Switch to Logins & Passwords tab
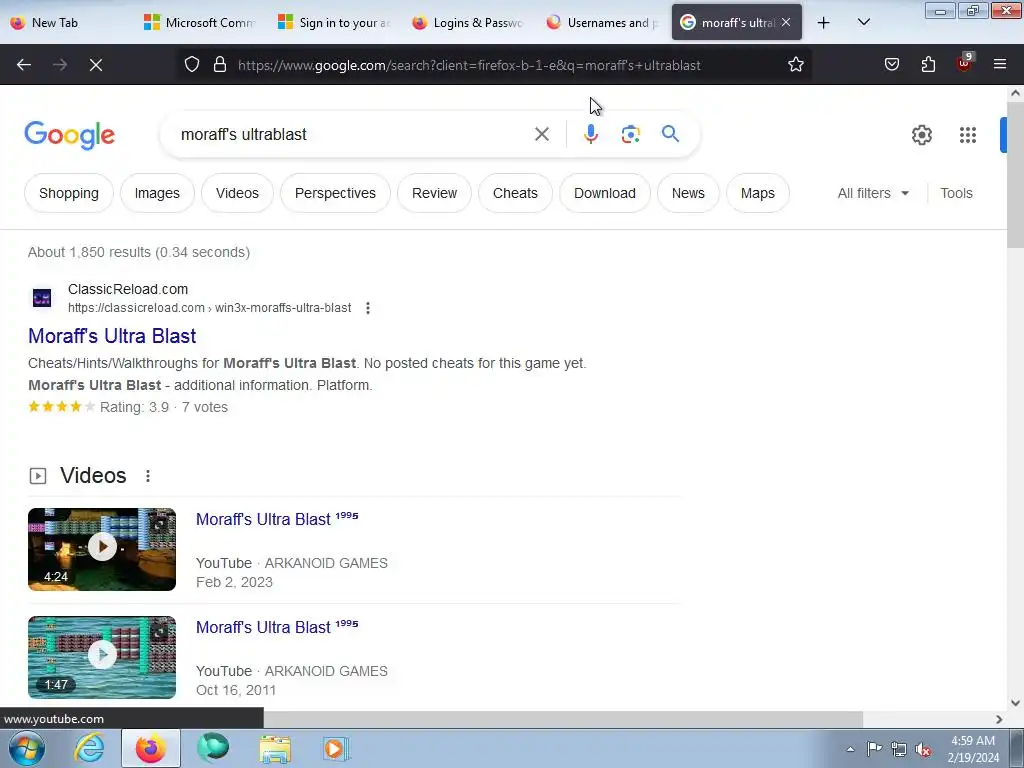Screen dimensions: 1024x768 [469, 23]
